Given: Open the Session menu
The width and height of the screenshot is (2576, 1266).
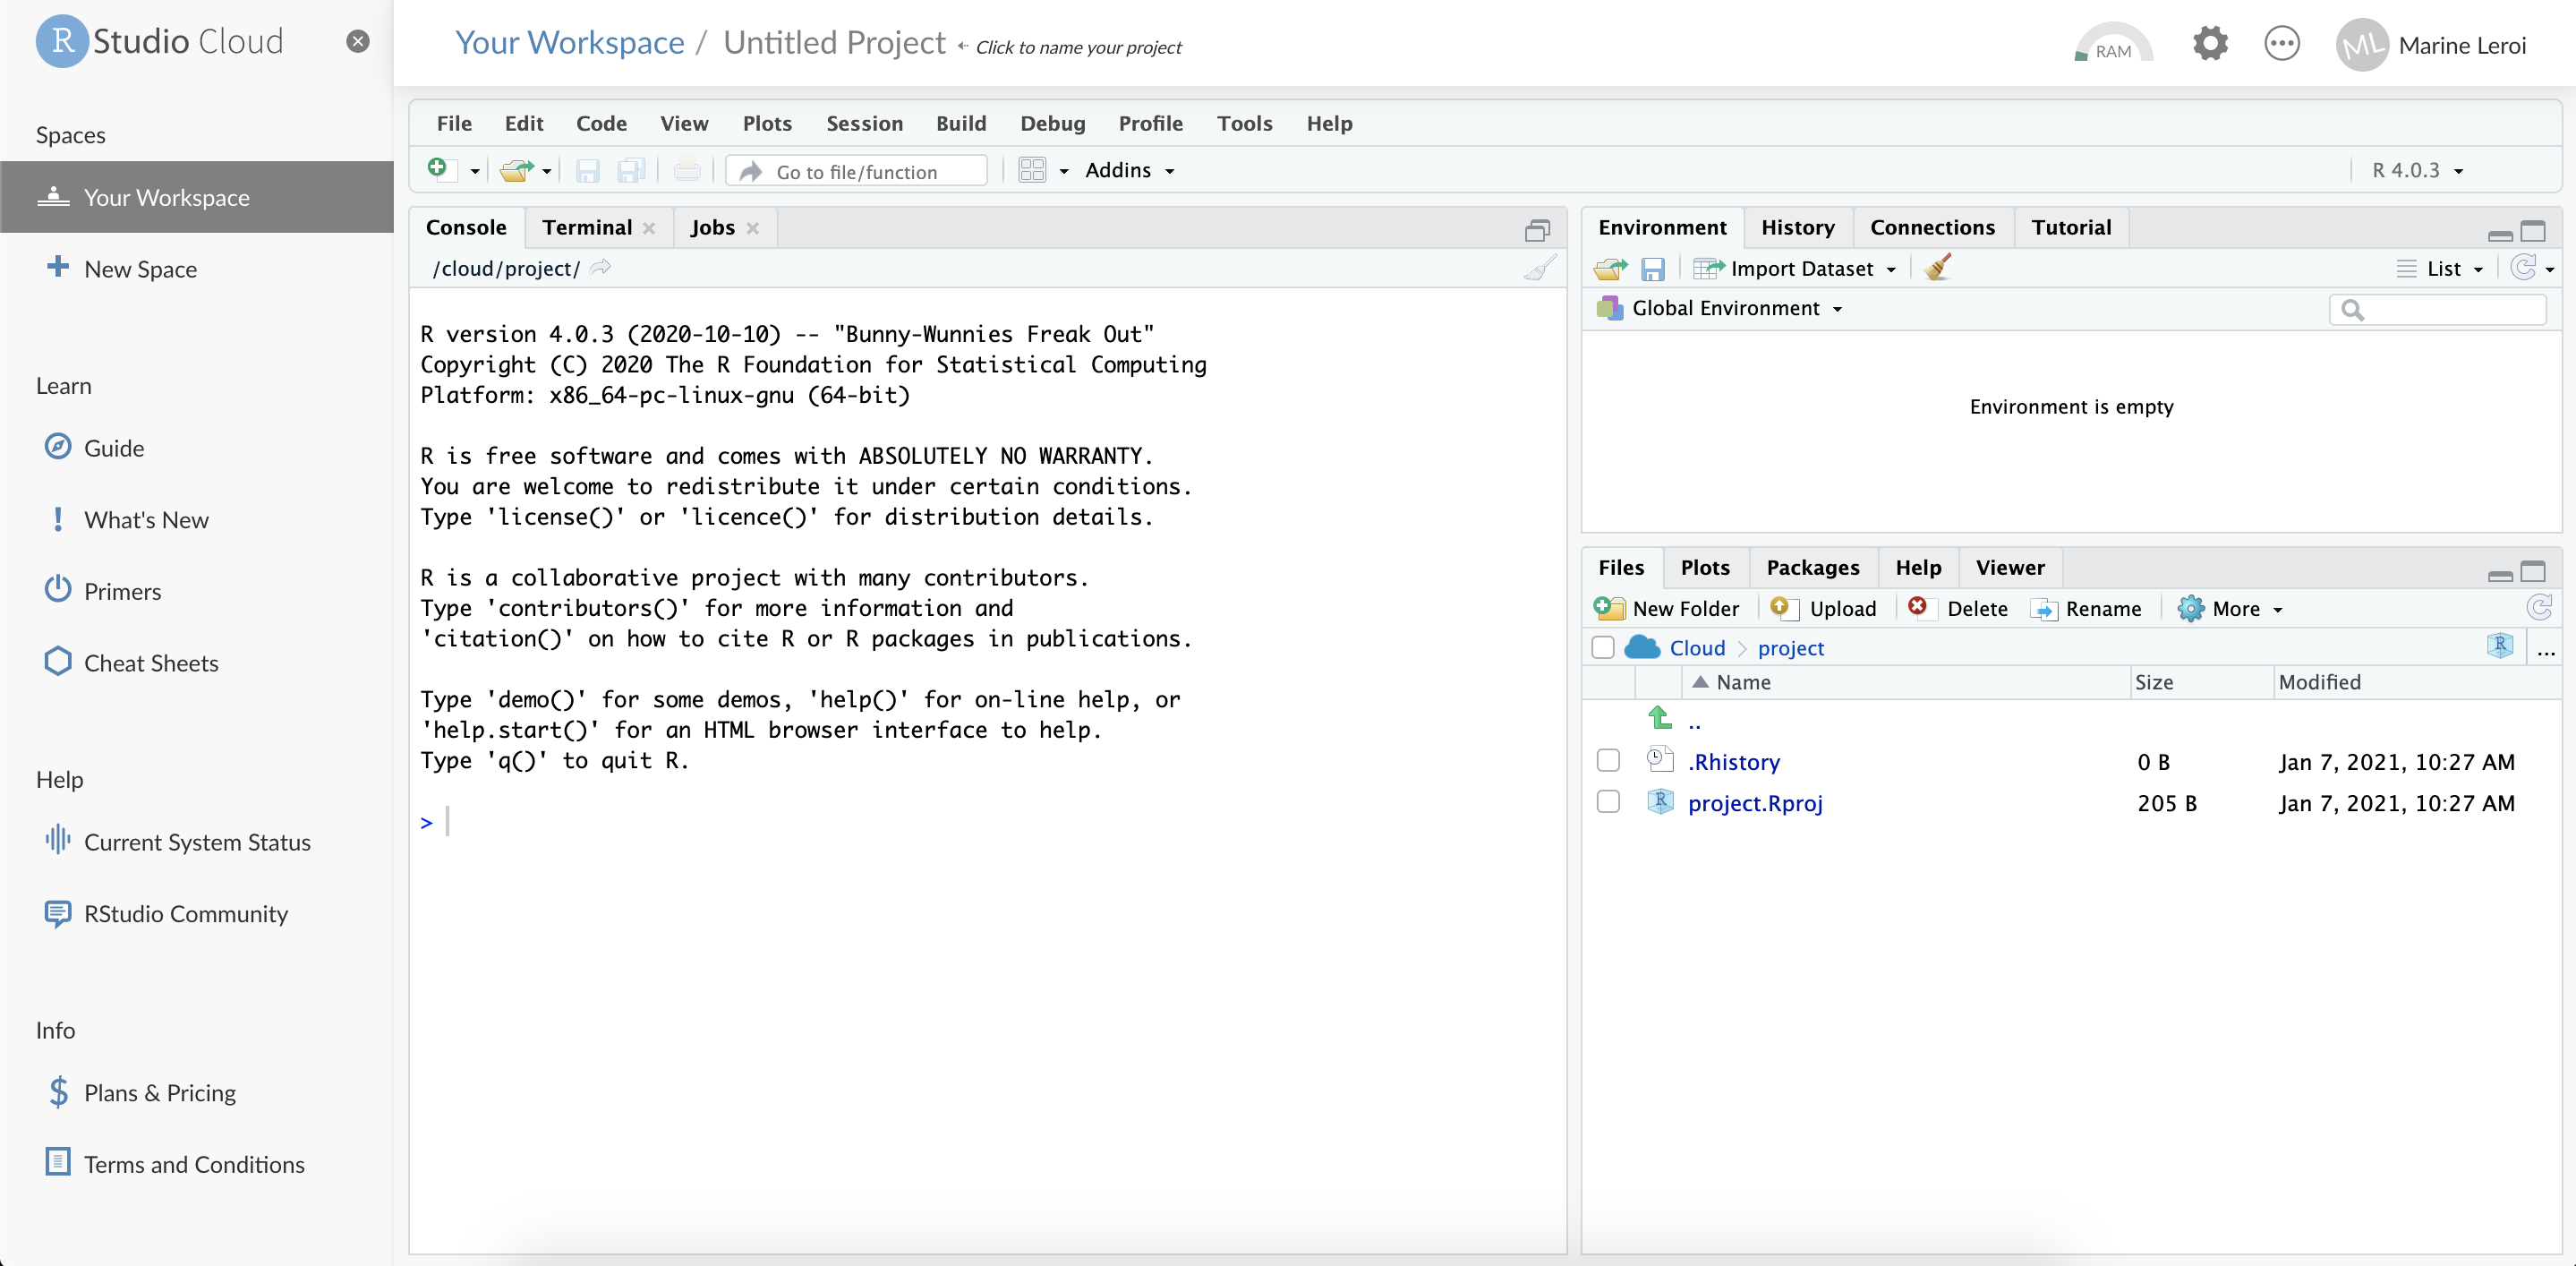Looking at the screenshot, I should tap(864, 123).
